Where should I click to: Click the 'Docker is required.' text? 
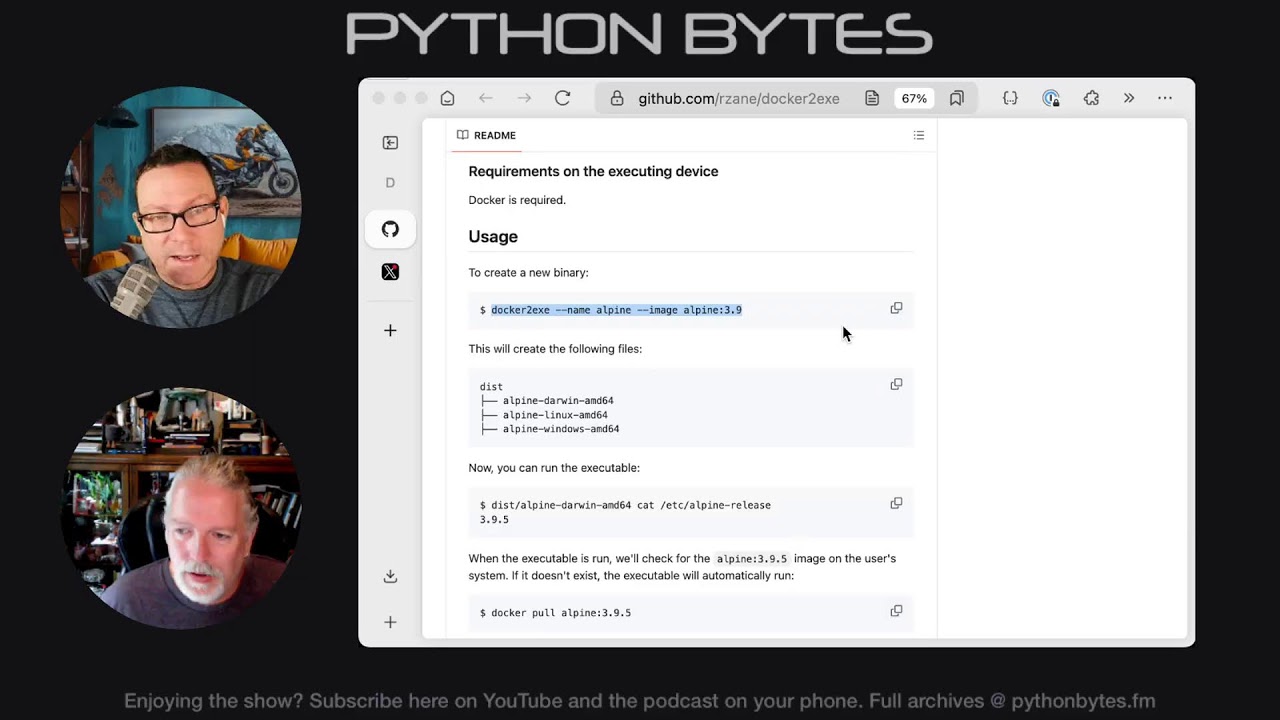517,200
